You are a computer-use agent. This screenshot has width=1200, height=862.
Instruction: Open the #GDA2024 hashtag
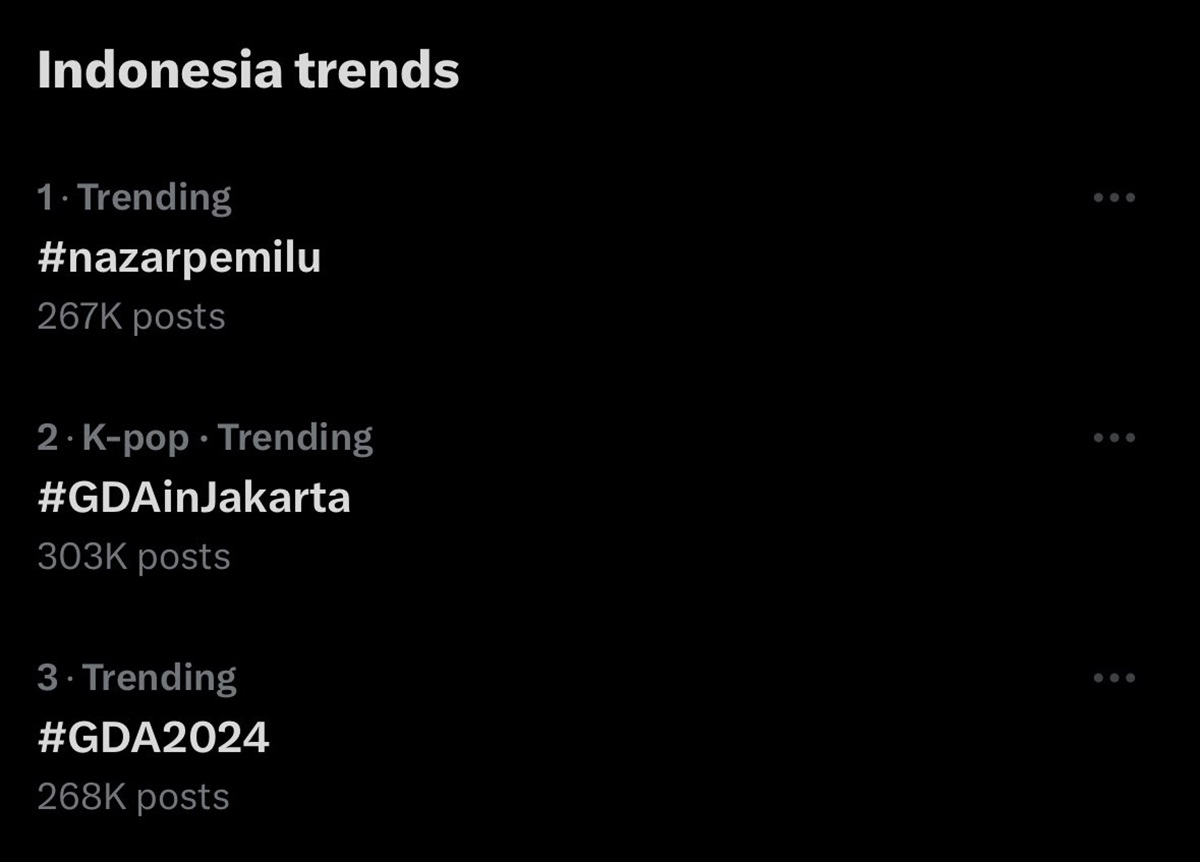pos(152,737)
